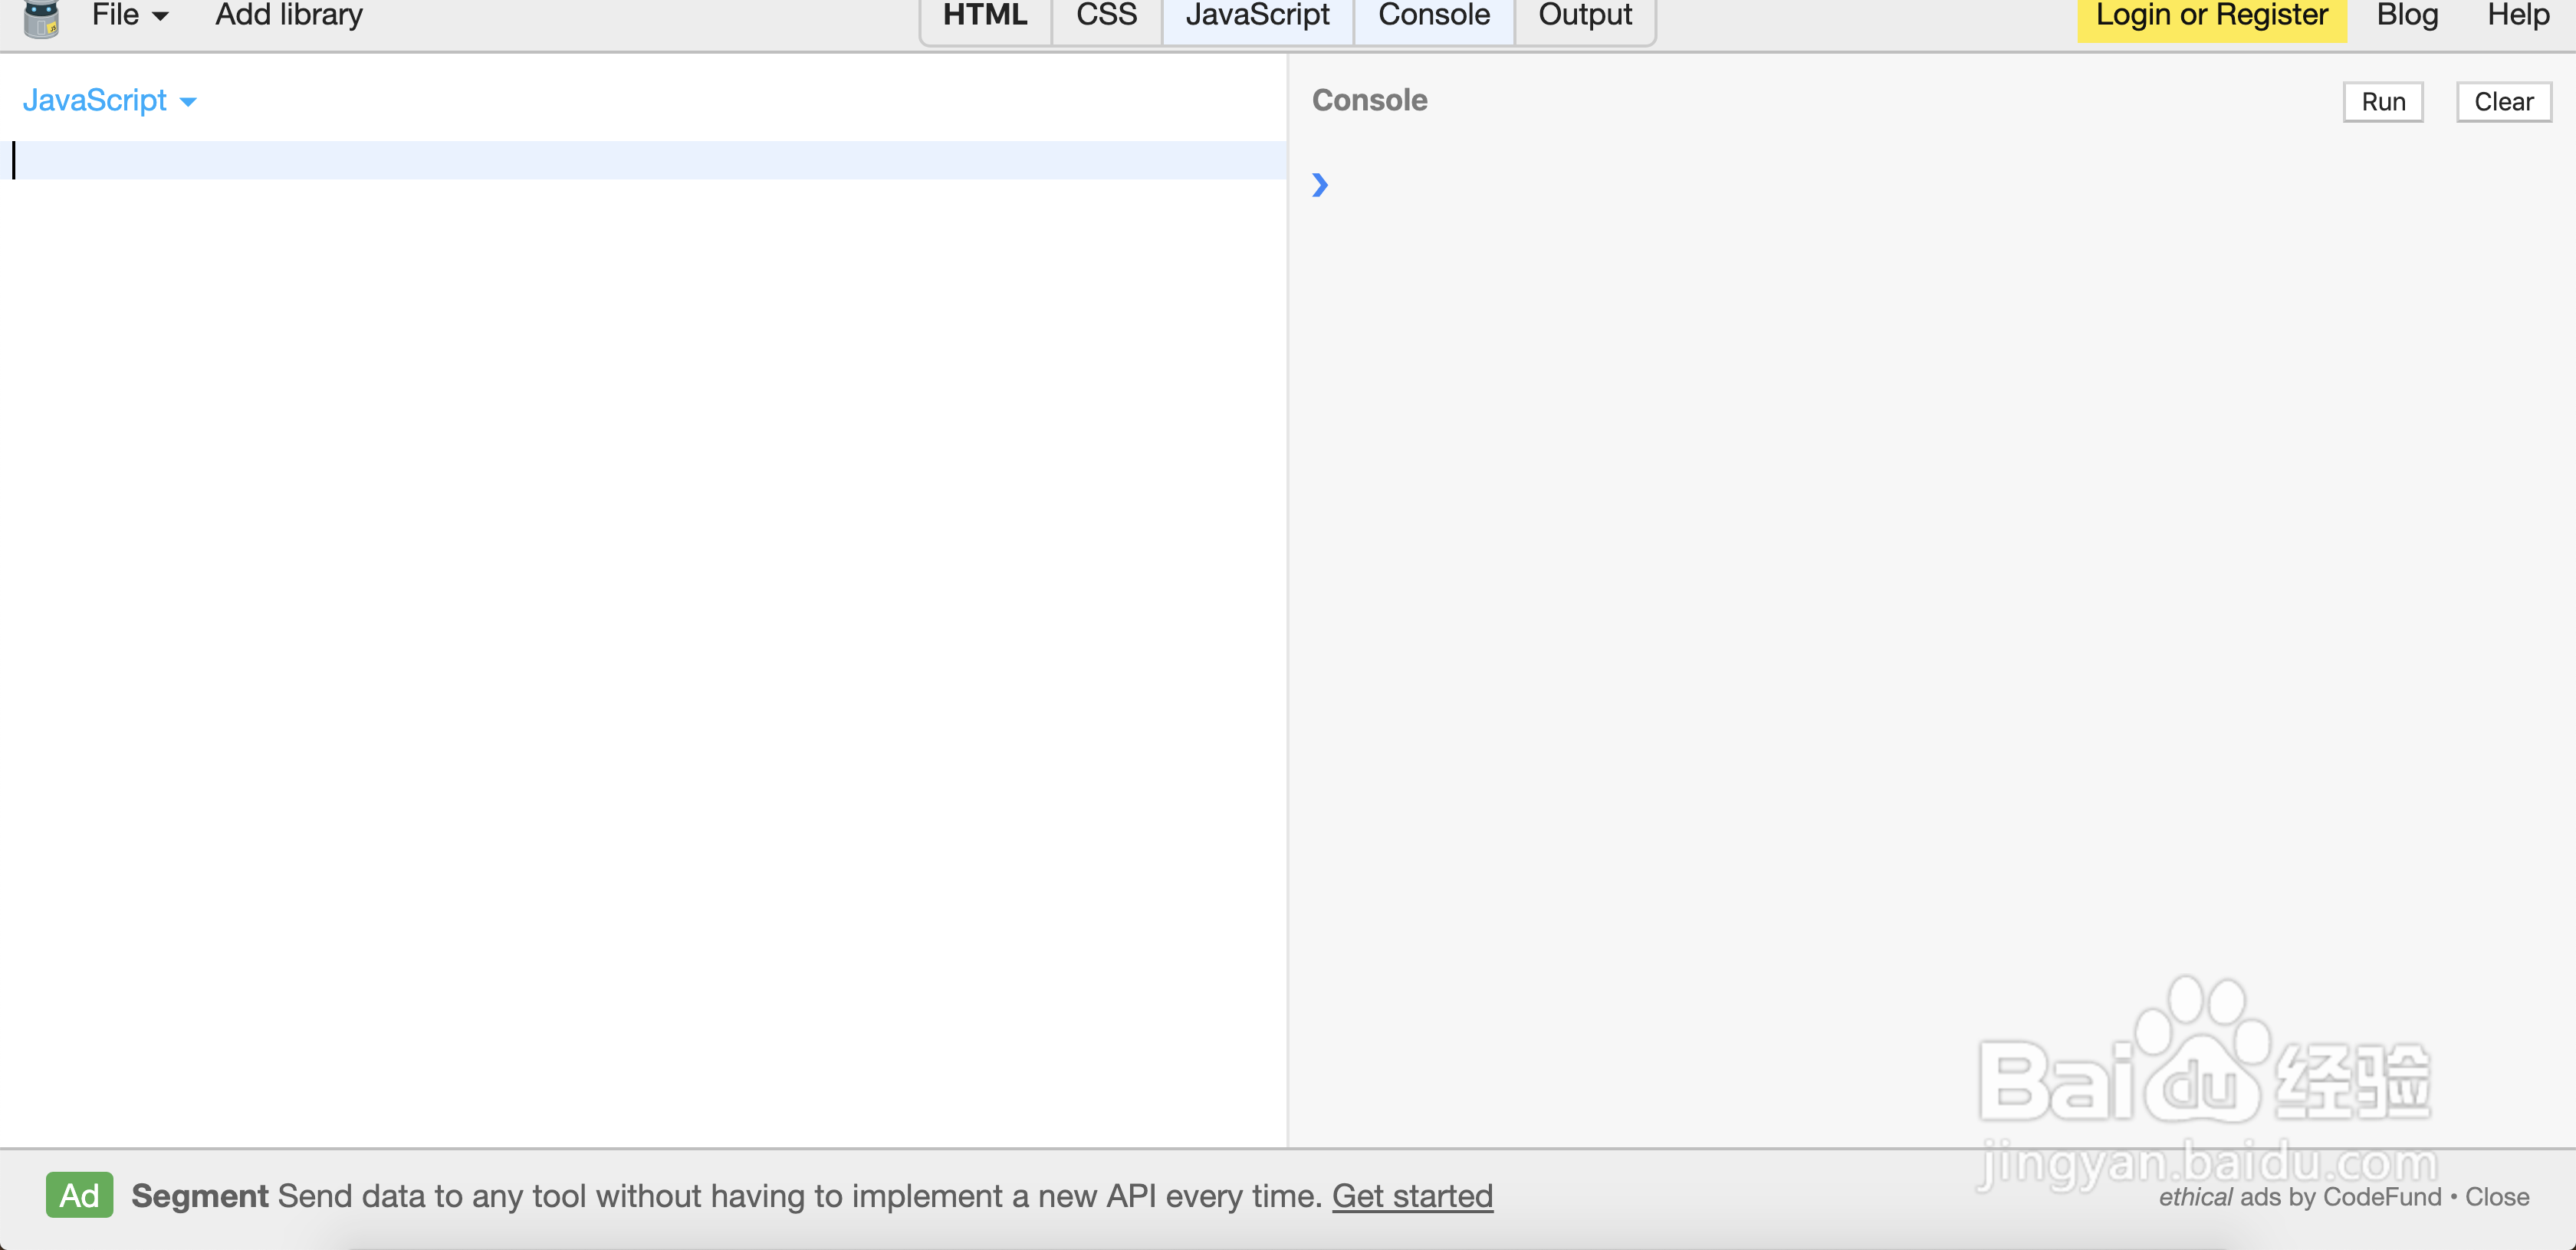Click the Add library option
Viewport: 2576px width, 1250px height.
287,15
